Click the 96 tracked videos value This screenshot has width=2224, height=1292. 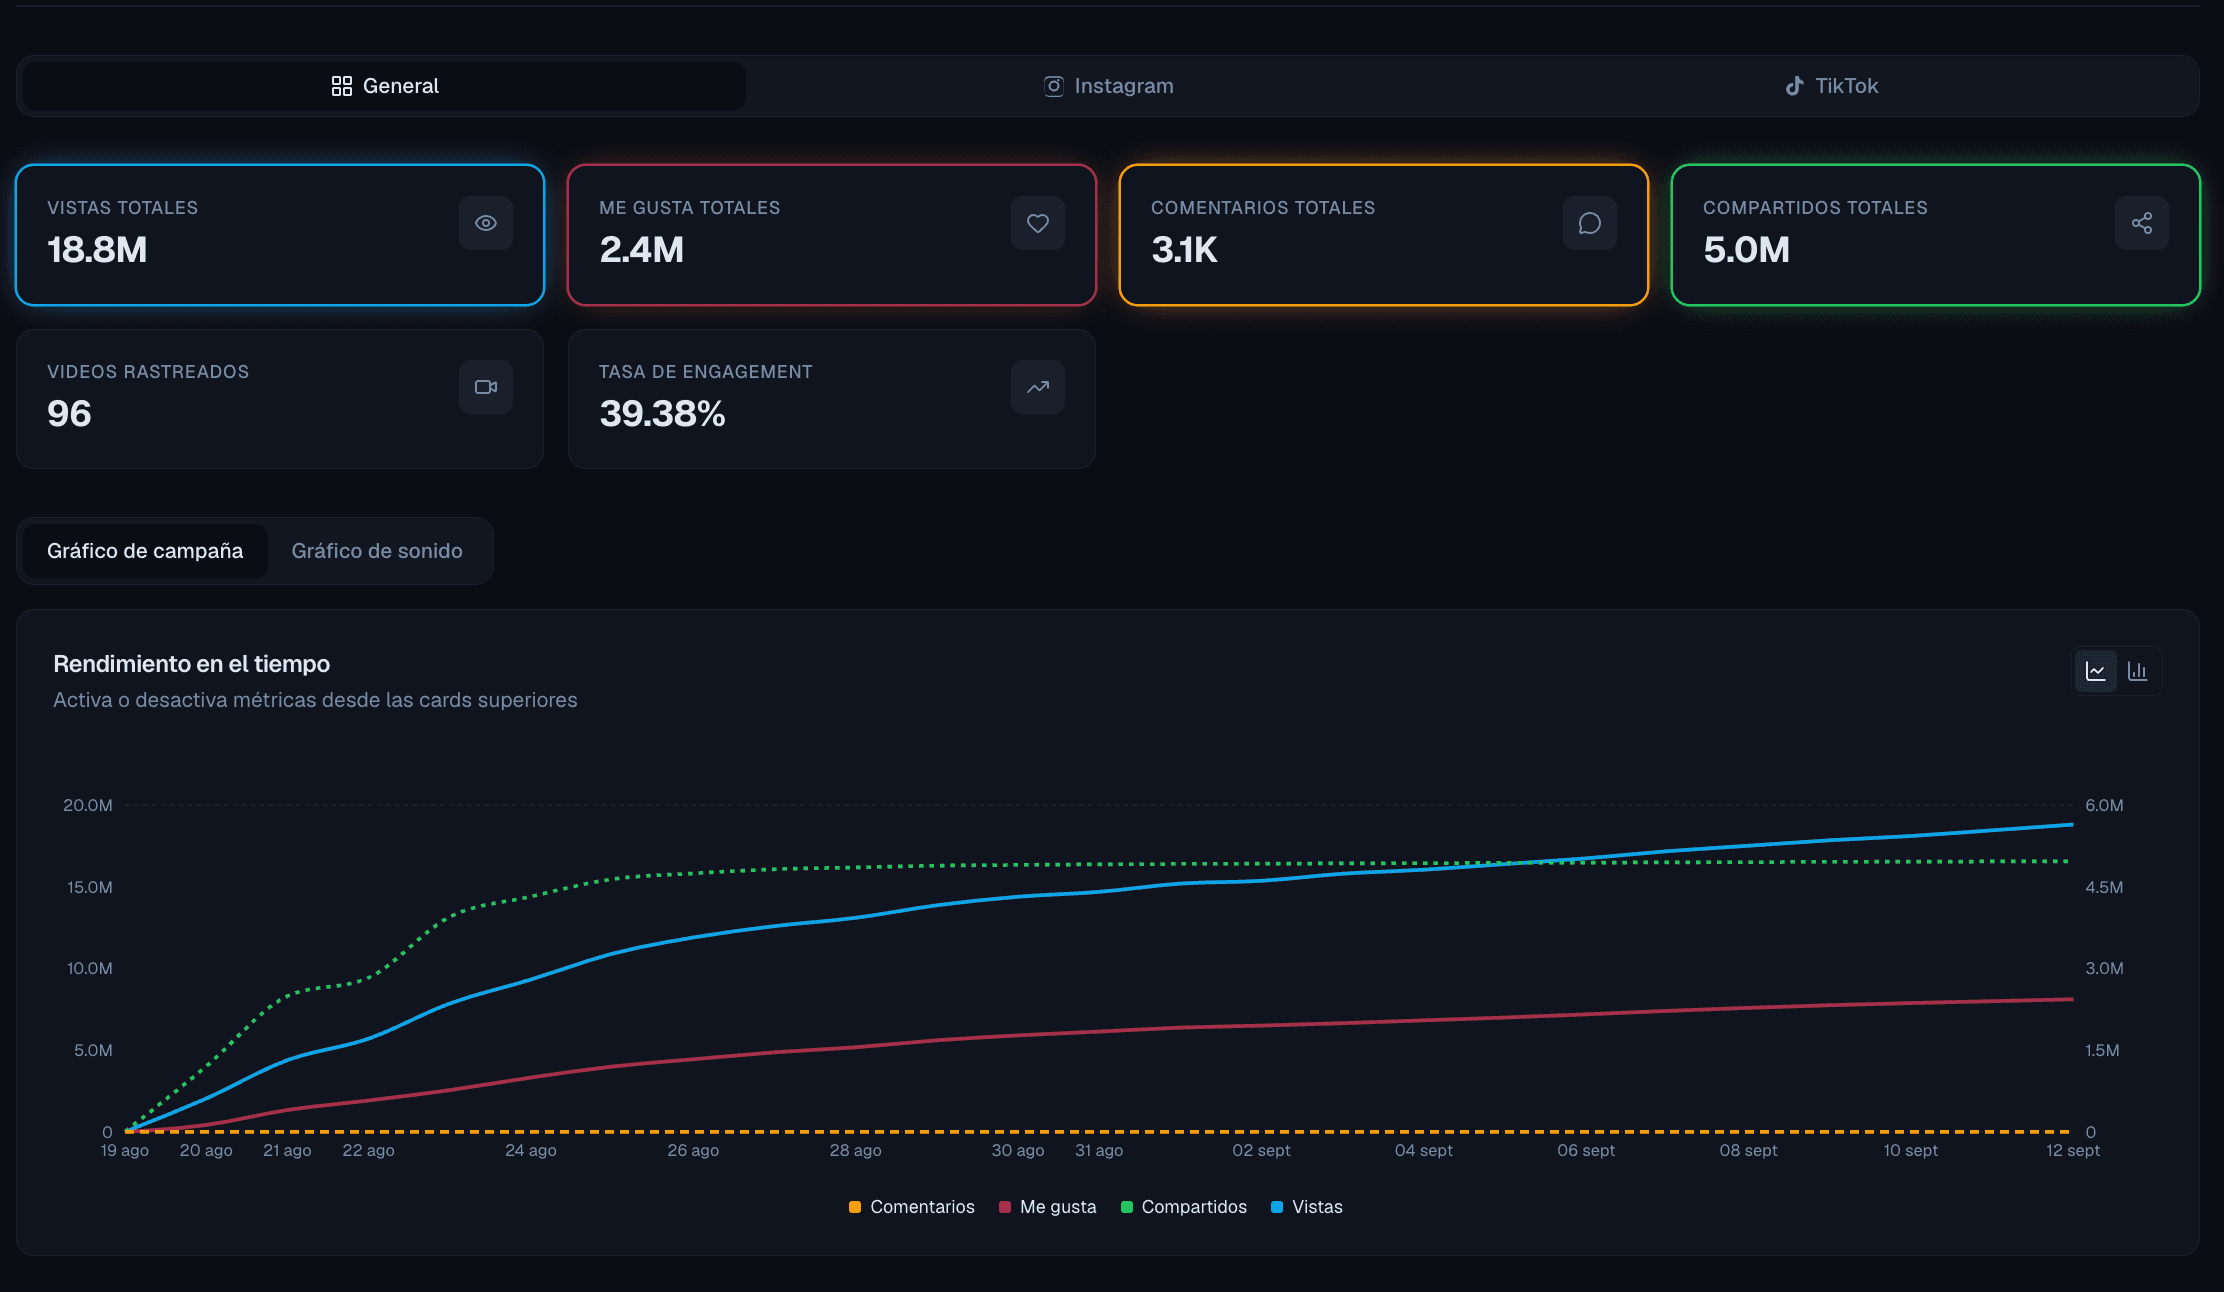pos(69,414)
